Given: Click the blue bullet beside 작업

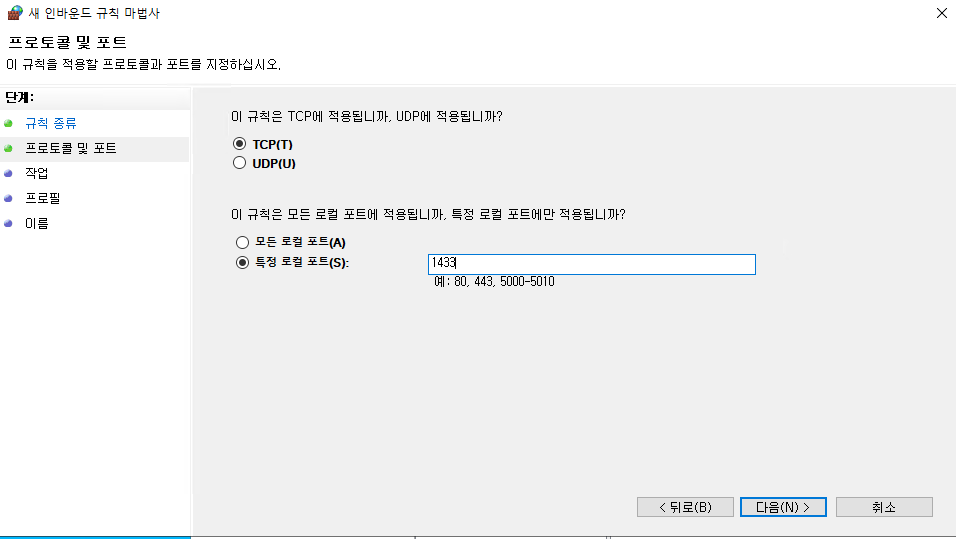Looking at the screenshot, I should coord(9,173).
